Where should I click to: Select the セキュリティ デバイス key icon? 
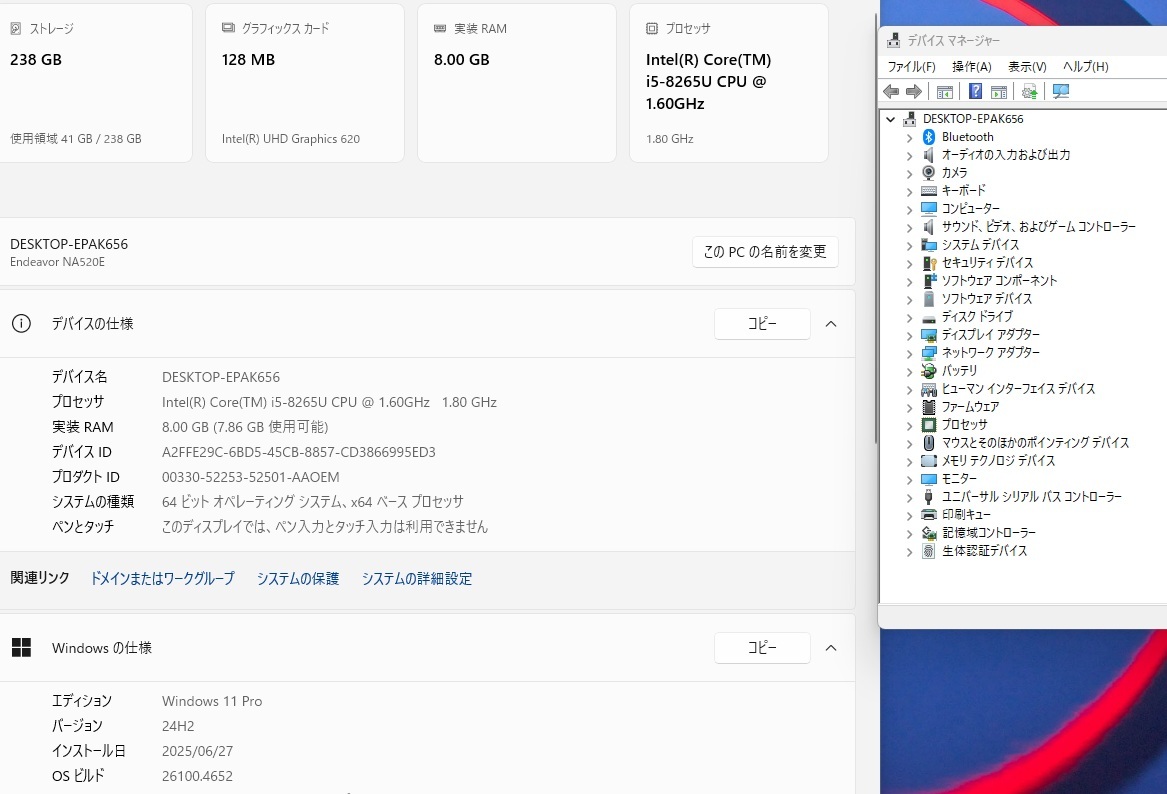(929, 263)
